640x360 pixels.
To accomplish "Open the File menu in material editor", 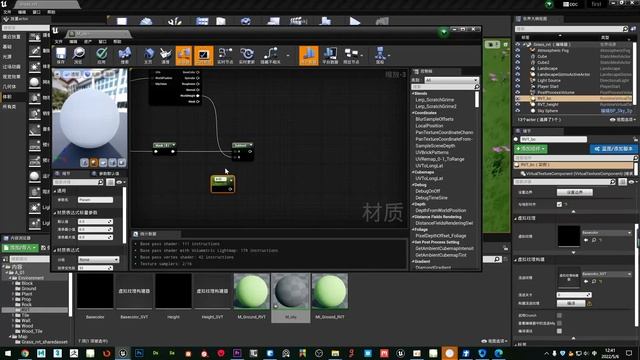I will point(59,42).
